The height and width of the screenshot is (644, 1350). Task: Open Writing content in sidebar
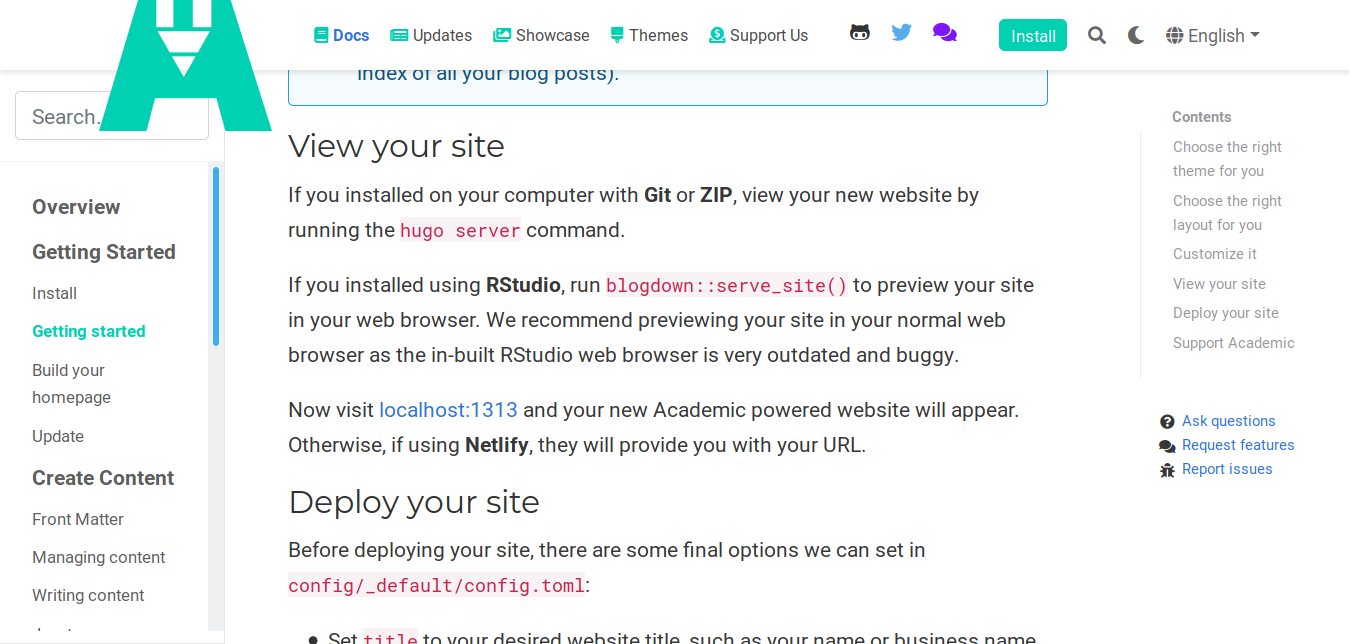click(88, 595)
